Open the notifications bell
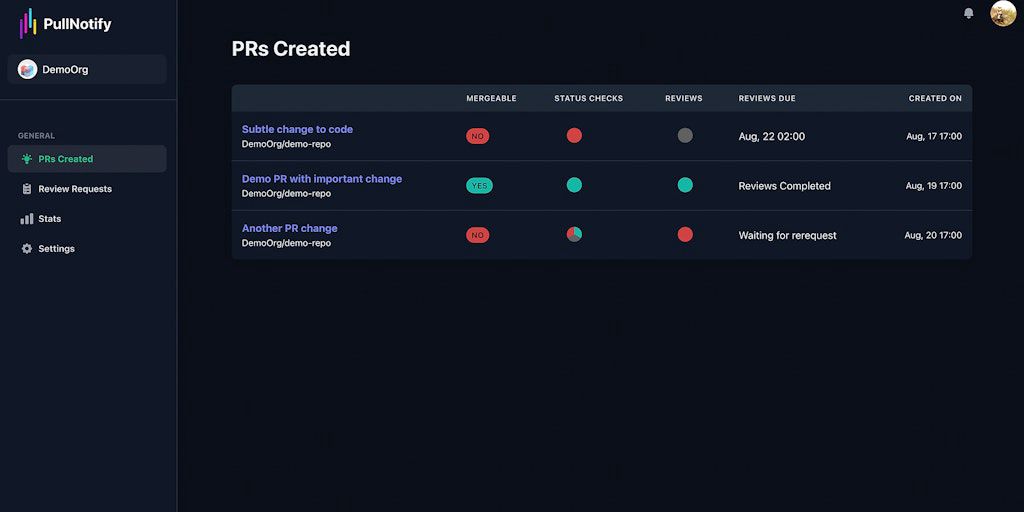This screenshot has width=1024, height=512. [x=968, y=13]
